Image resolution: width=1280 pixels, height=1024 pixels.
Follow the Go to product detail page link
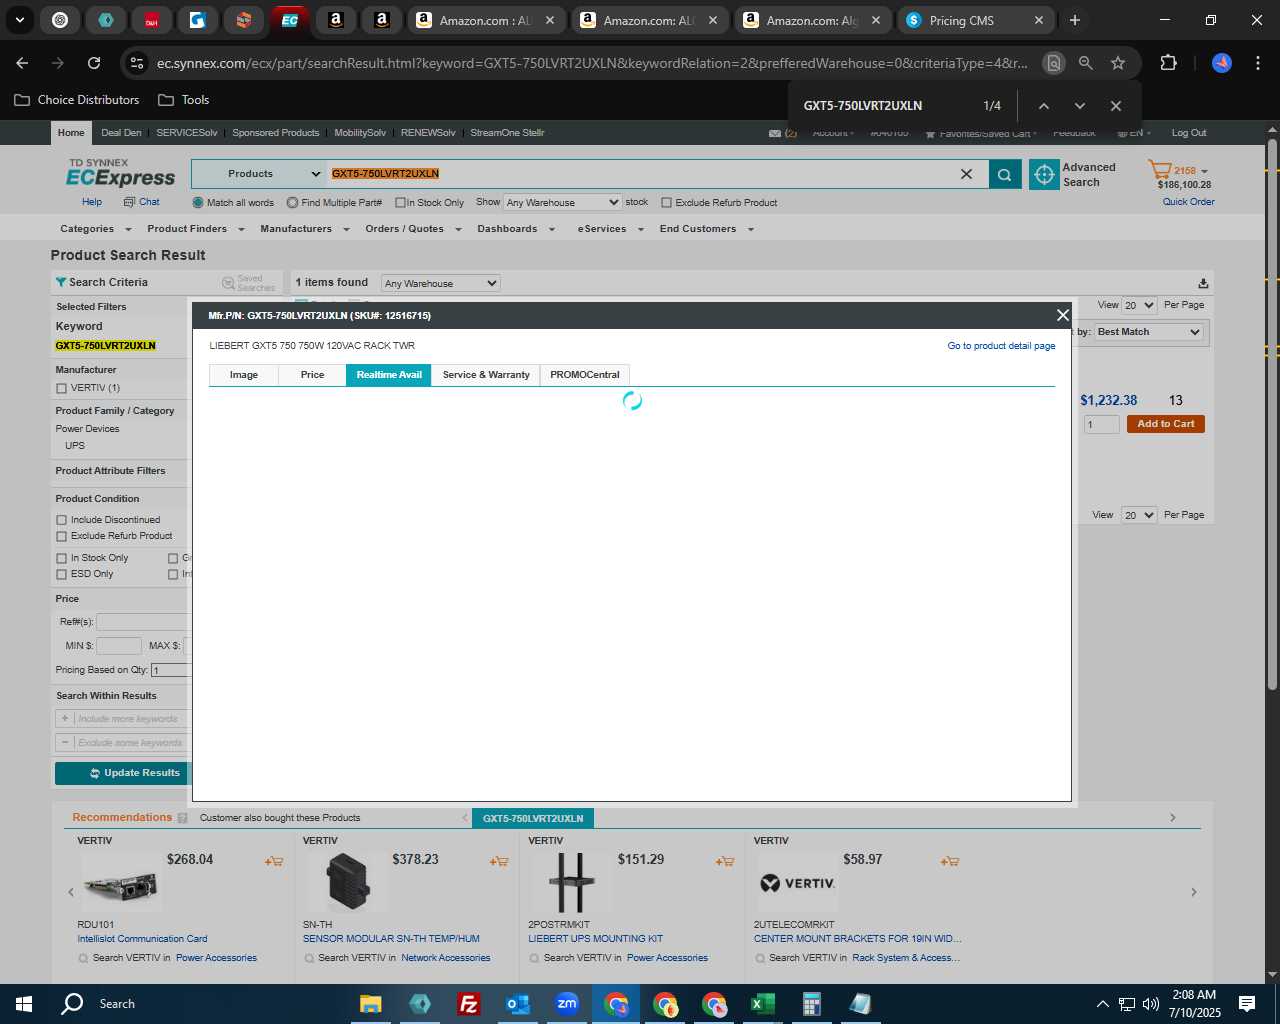pyautogui.click(x=1001, y=346)
